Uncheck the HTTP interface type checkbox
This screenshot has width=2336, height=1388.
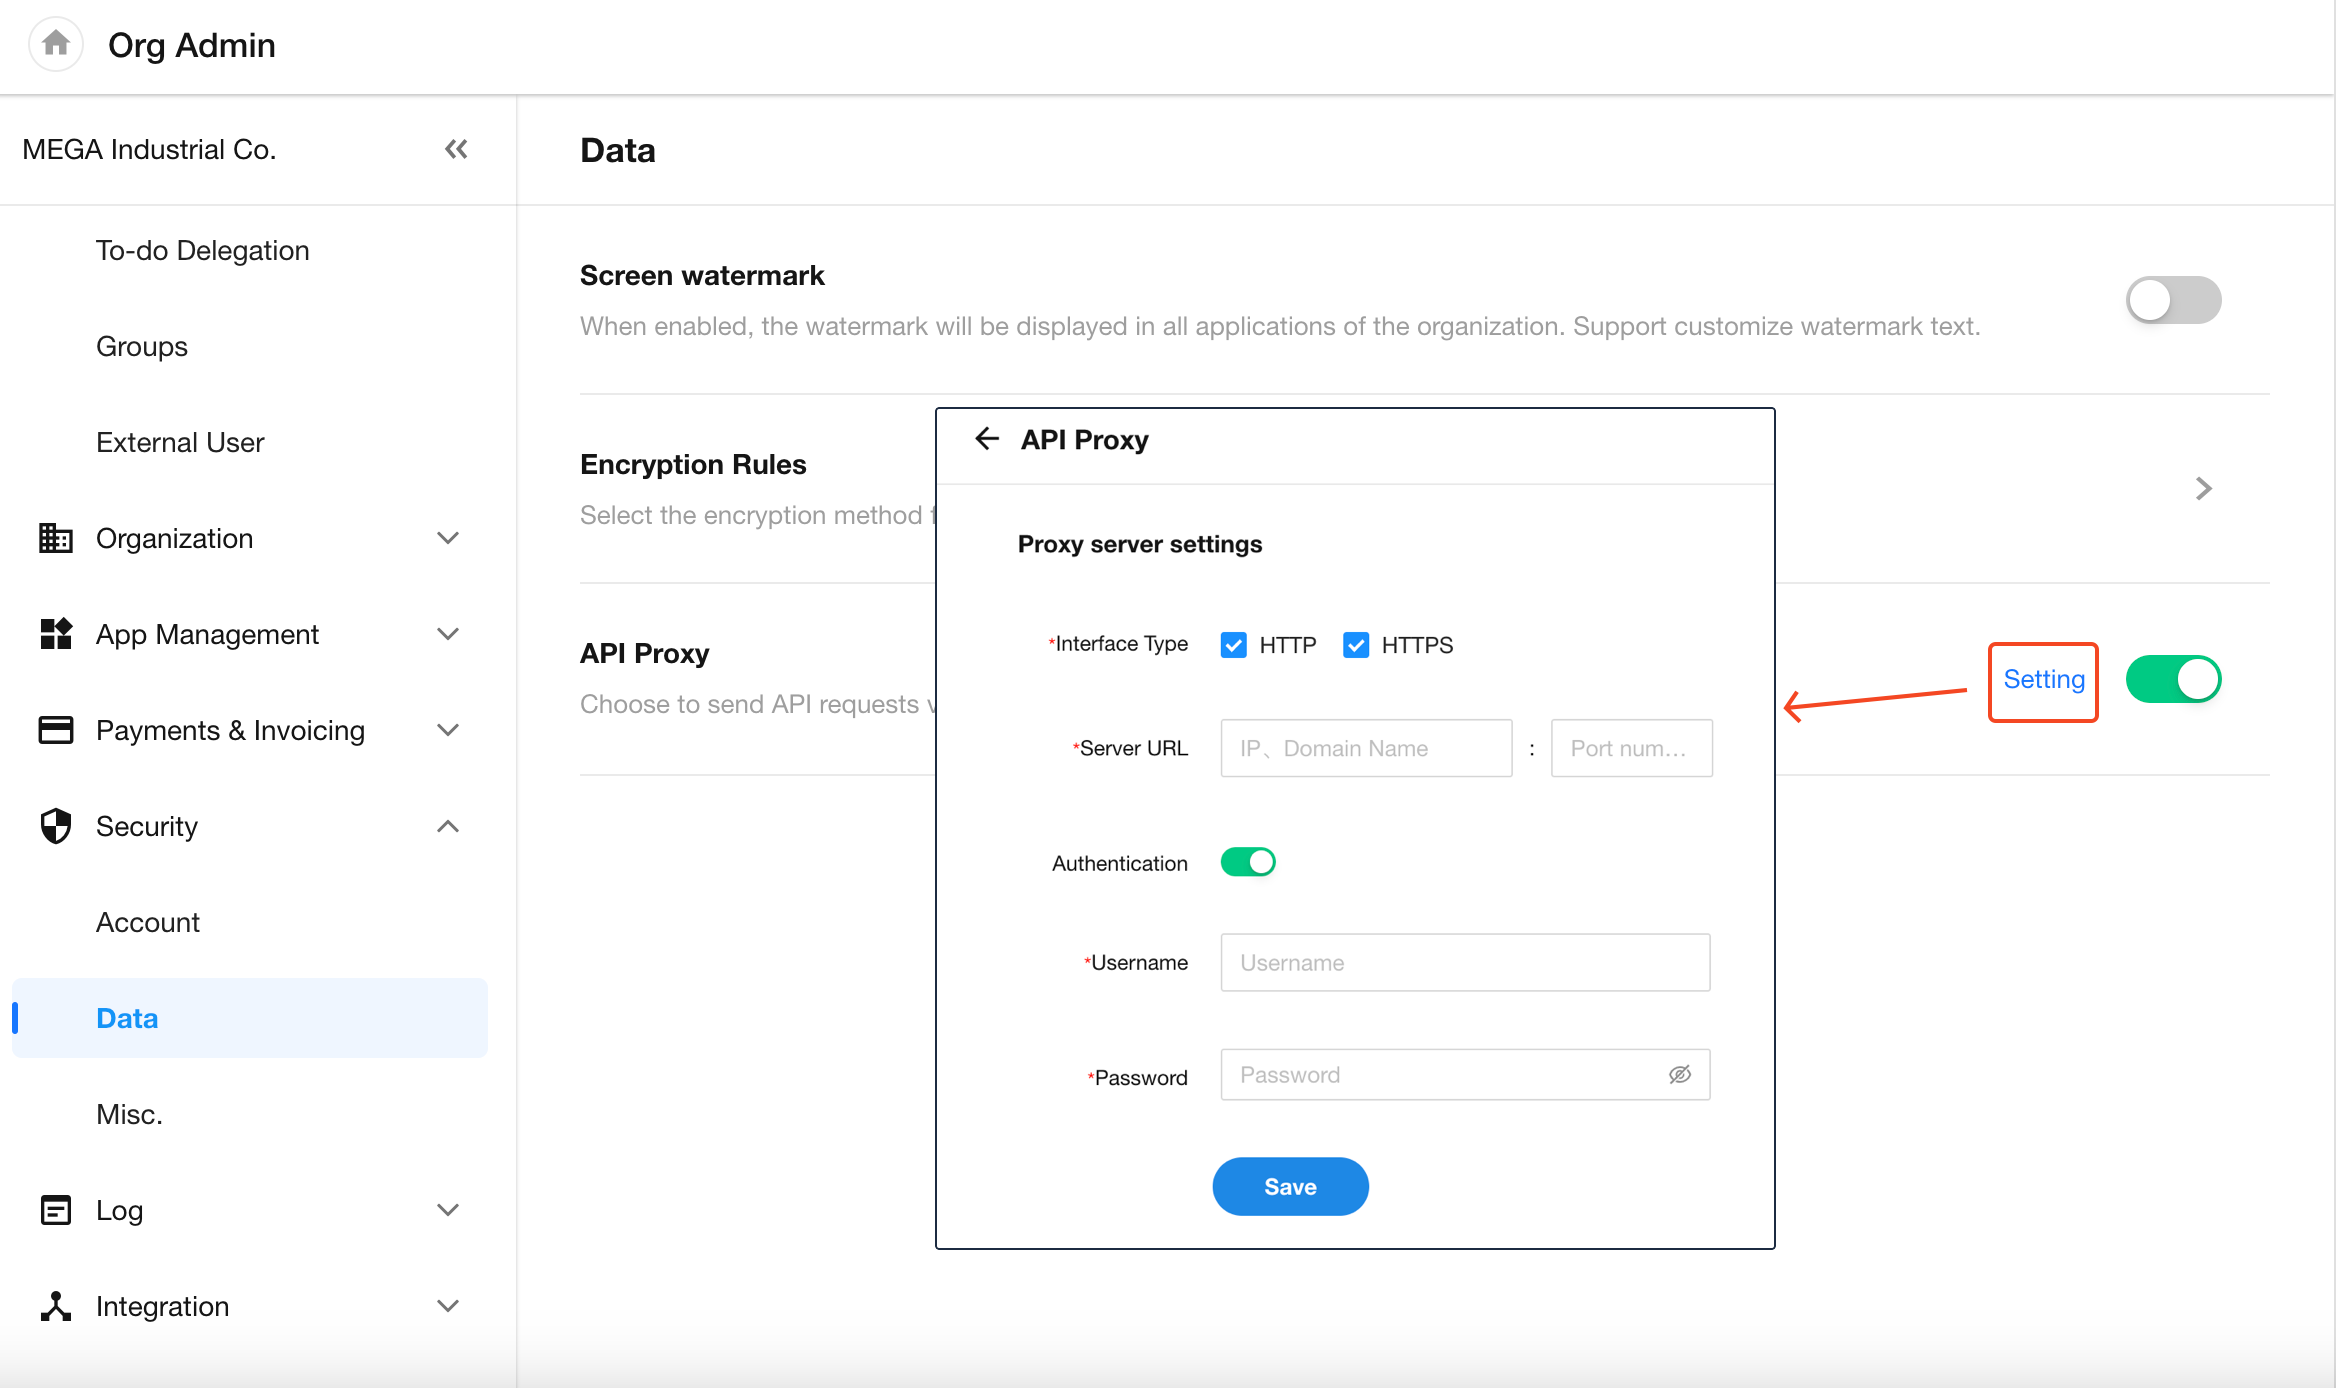click(1234, 645)
